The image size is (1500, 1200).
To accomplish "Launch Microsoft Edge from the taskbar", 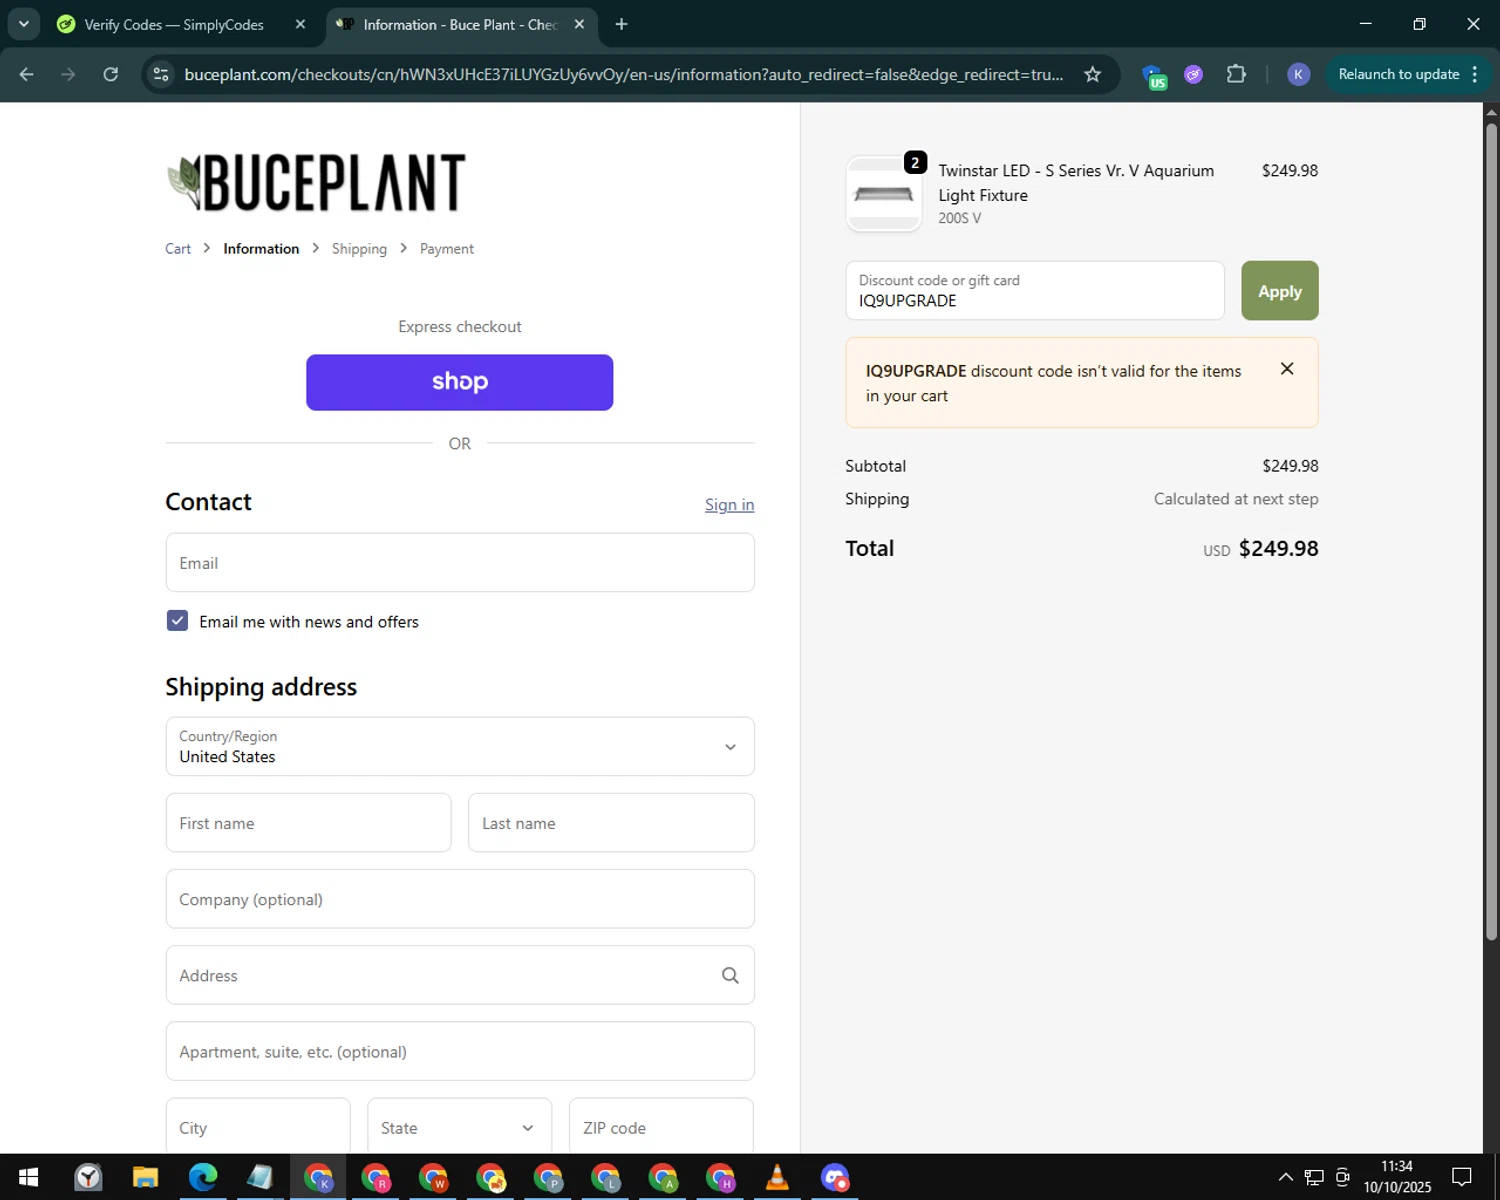I will click(x=203, y=1177).
